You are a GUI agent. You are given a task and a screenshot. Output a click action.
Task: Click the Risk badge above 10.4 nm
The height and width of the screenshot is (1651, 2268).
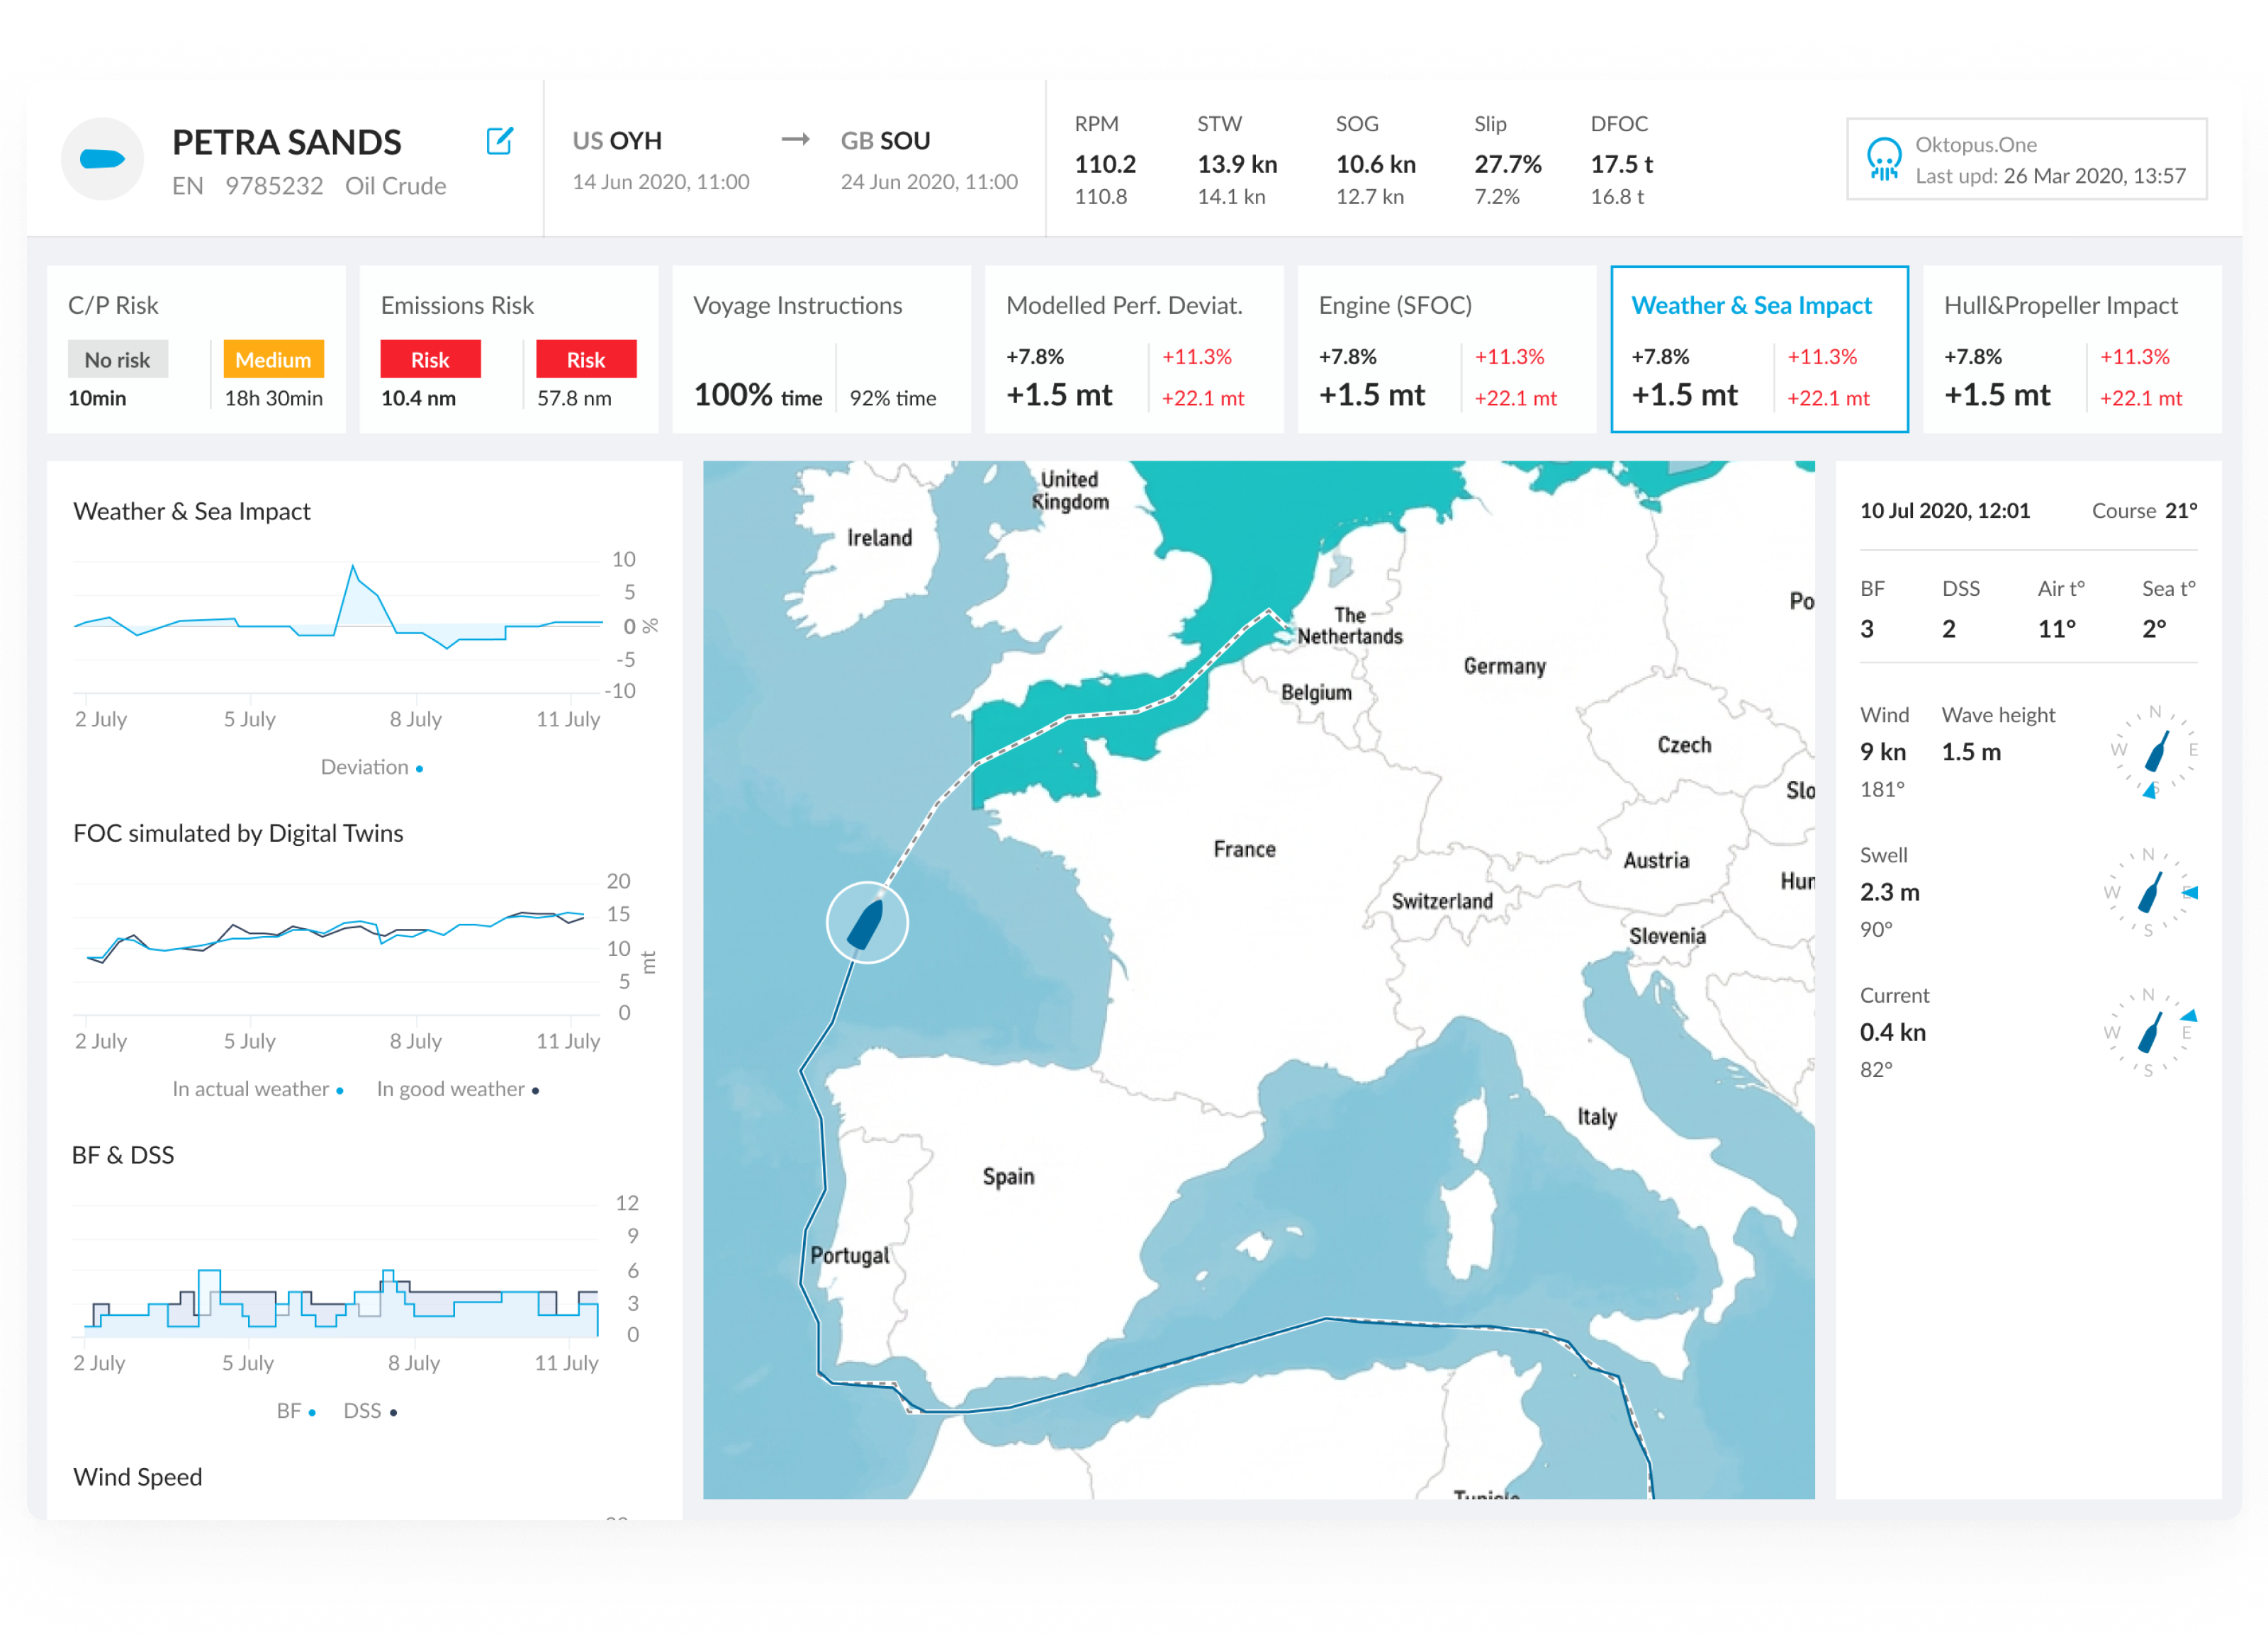click(430, 359)
